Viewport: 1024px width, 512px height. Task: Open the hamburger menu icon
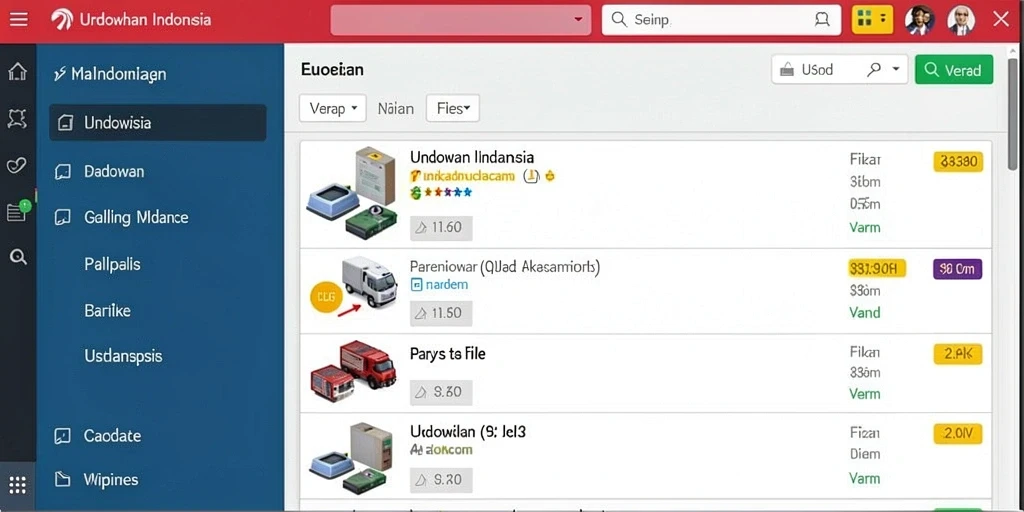(x=18, y=20)
